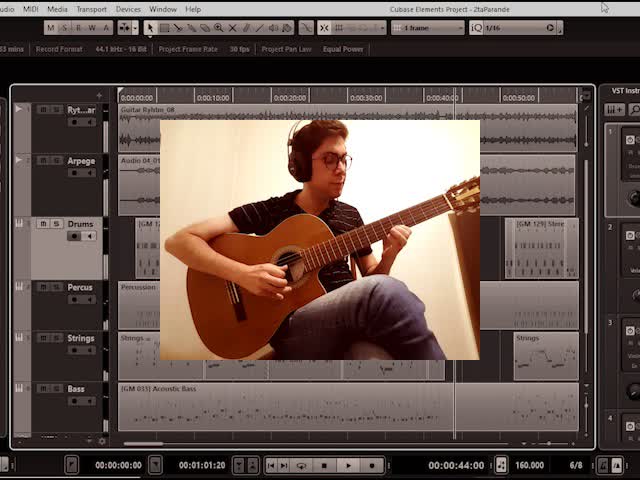Screen dimensions: 640x480
Task: Select the Zoom magnifier tool
Action: 219,28
